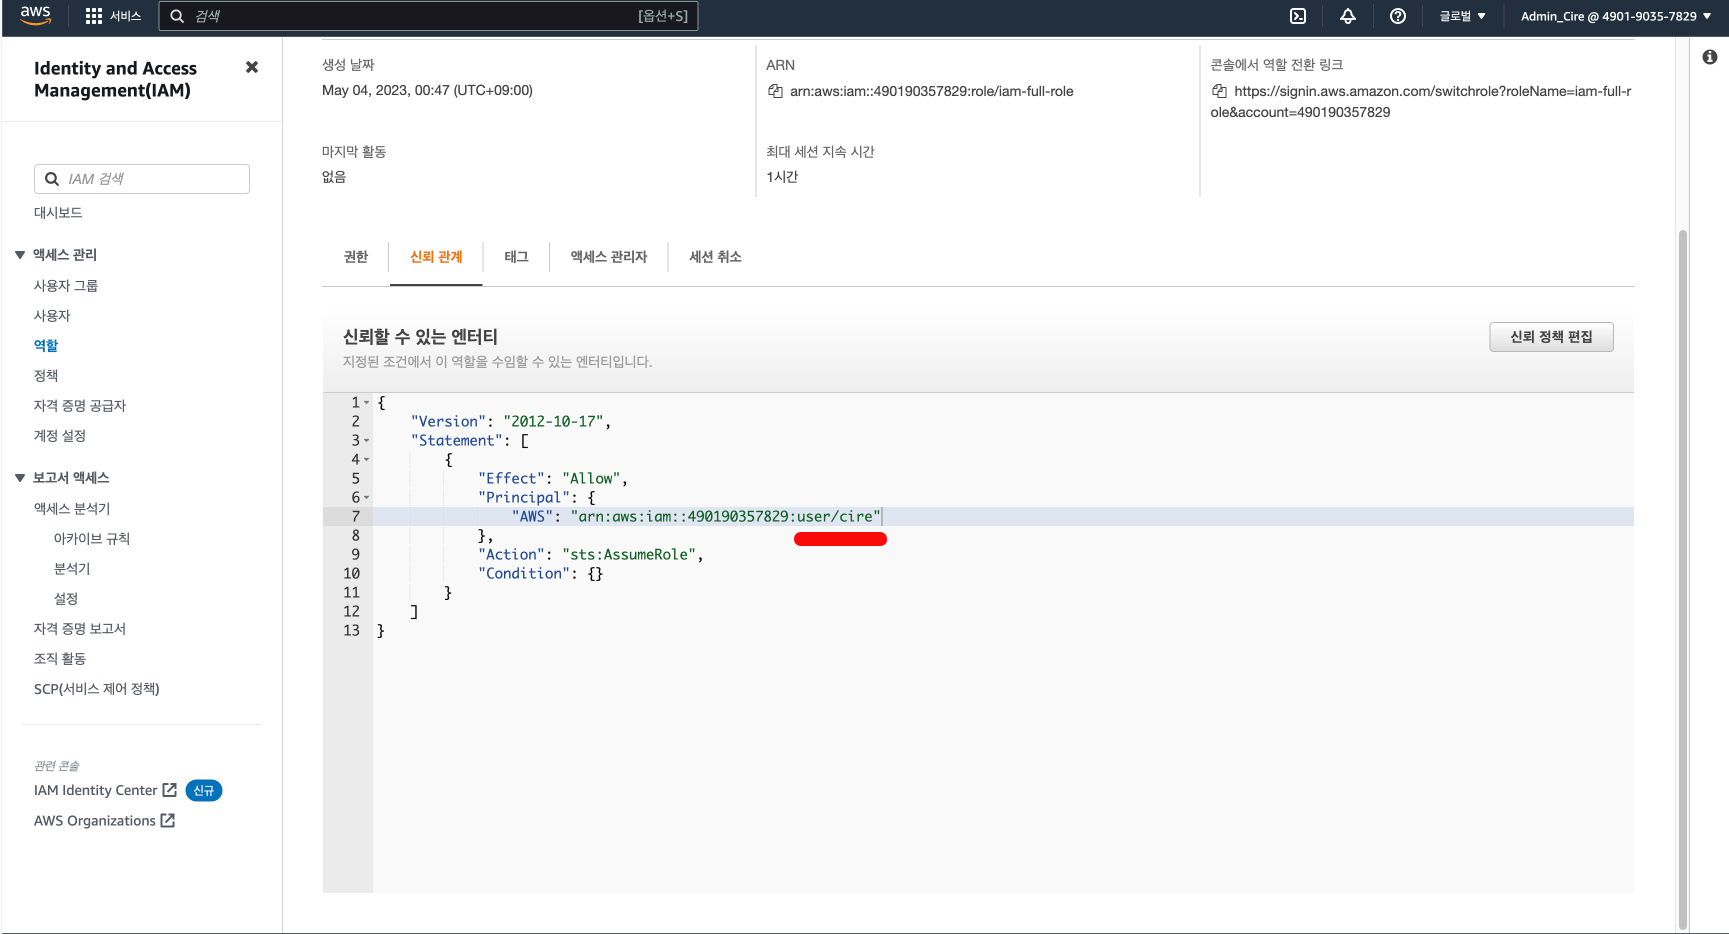Screen dimensions: 1729x934
Task: Open 사용자 in the sidebar
Action: [x=52, y=316]
